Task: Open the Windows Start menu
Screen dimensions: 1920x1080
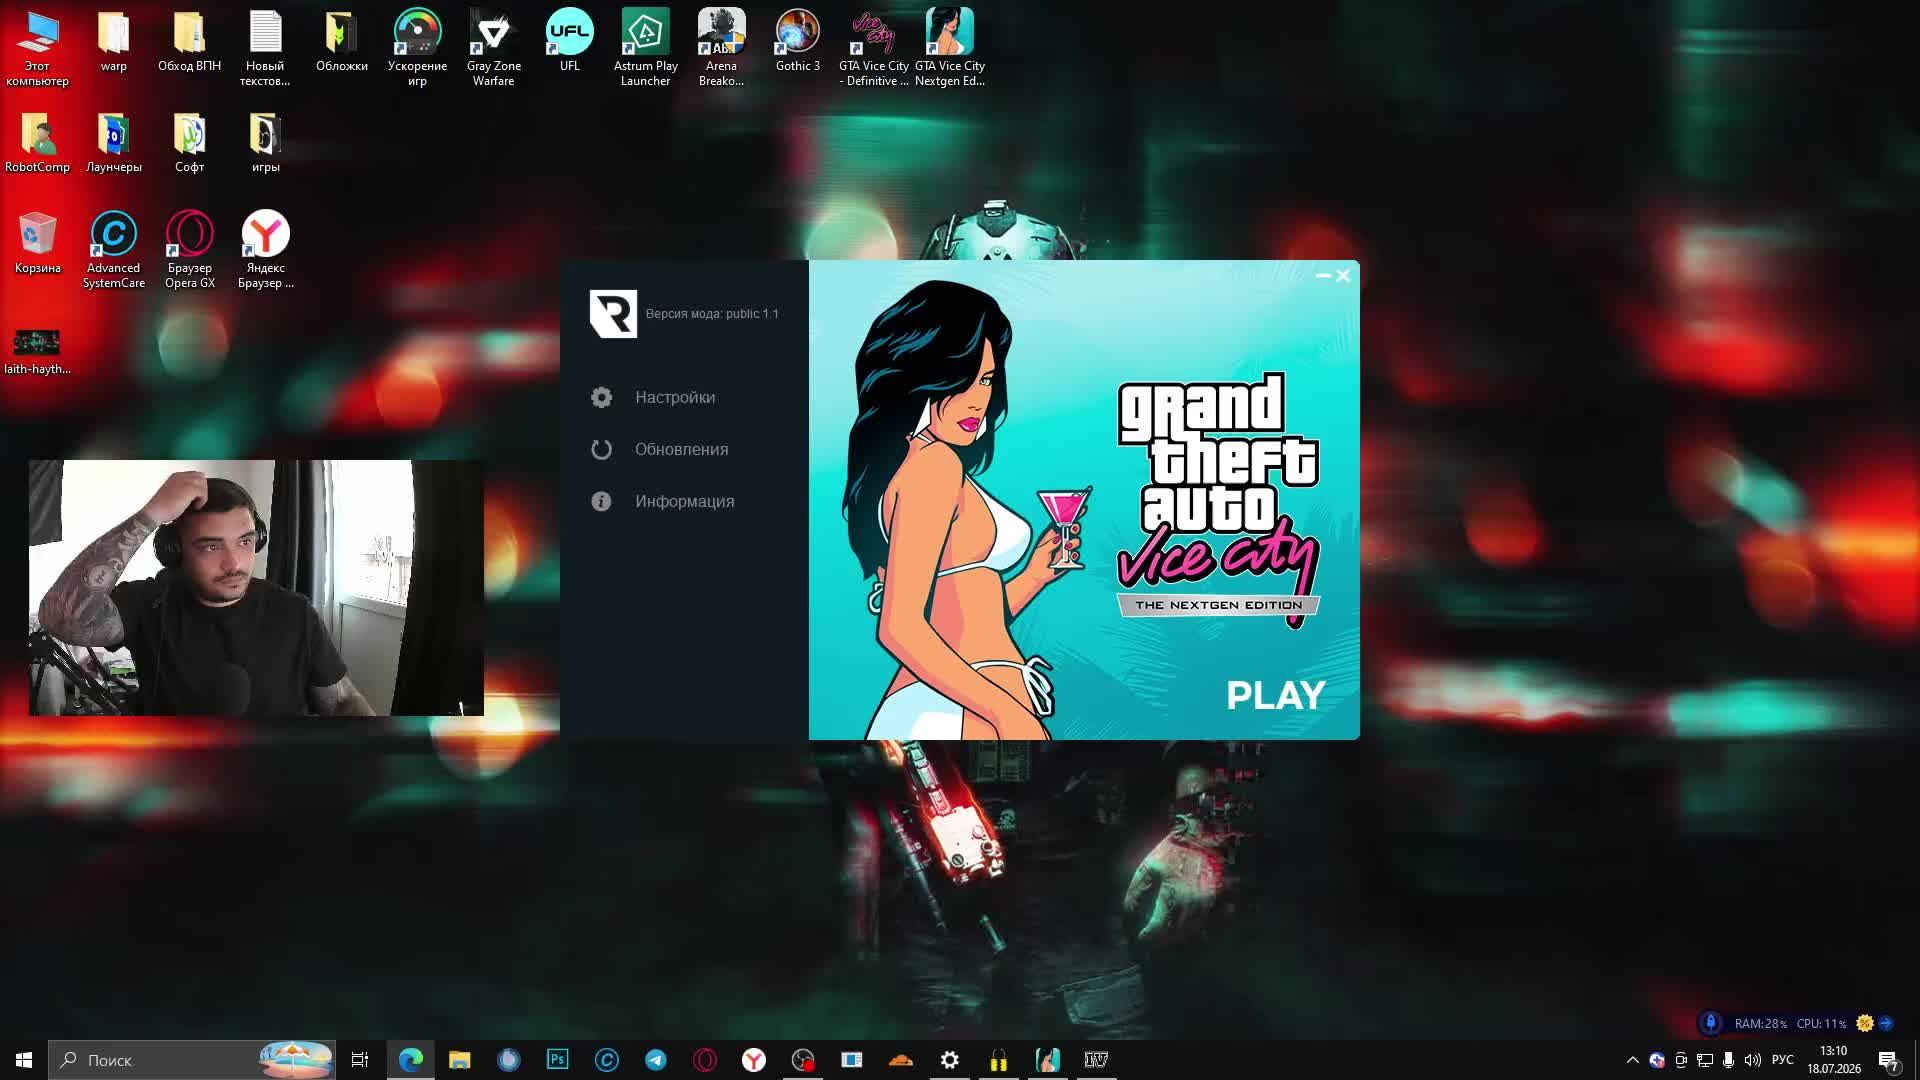Action: 24,1060
